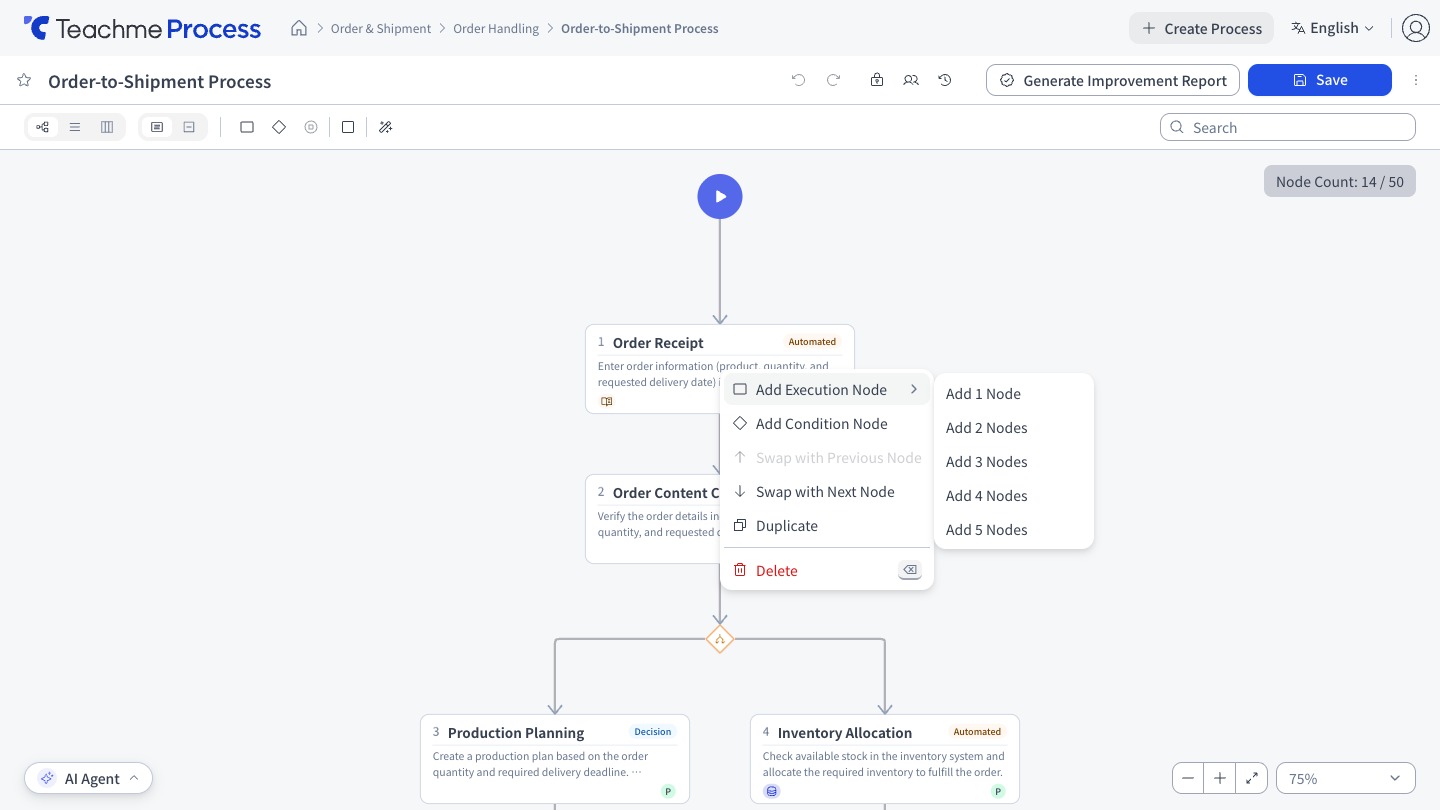Expand the AI Agent panel
1440x810 pixels.
pyautogui.click(x=88, y=778)
